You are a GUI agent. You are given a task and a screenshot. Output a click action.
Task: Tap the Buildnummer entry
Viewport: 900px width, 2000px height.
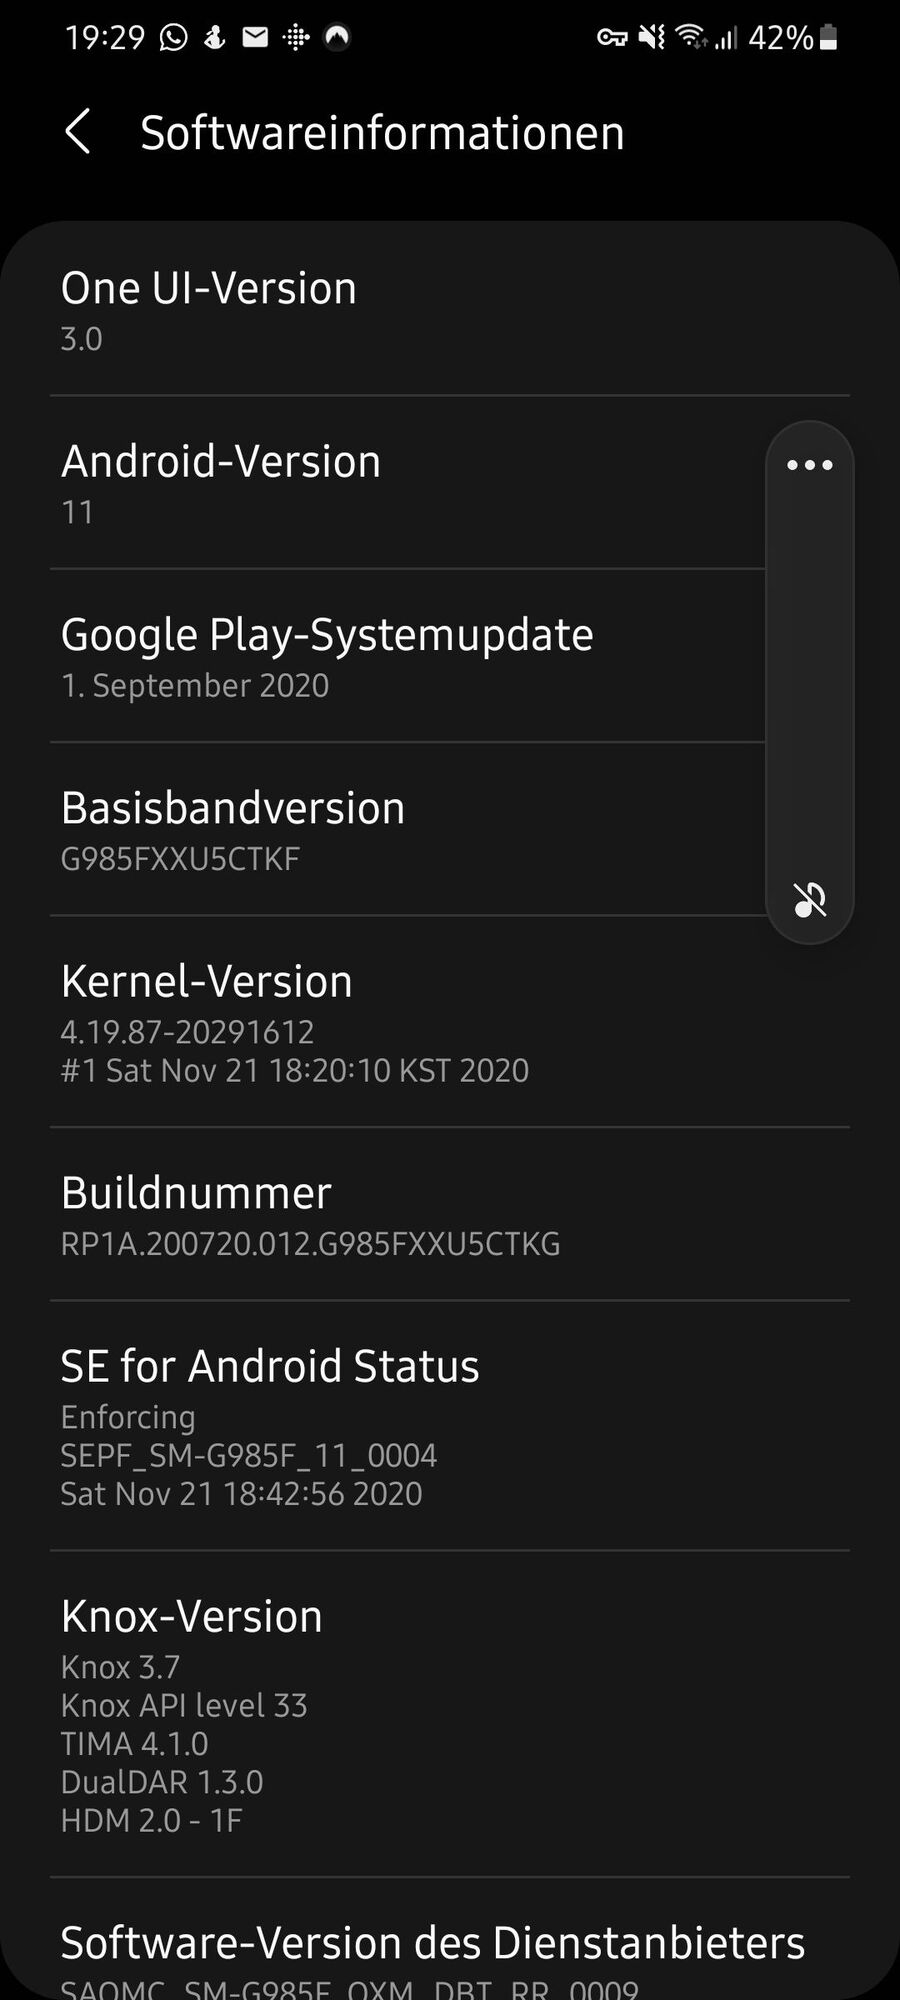click(400, 1214)
